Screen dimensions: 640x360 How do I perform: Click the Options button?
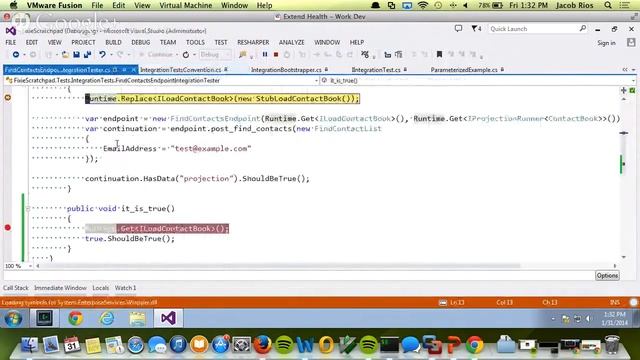[x=607, y=276]
